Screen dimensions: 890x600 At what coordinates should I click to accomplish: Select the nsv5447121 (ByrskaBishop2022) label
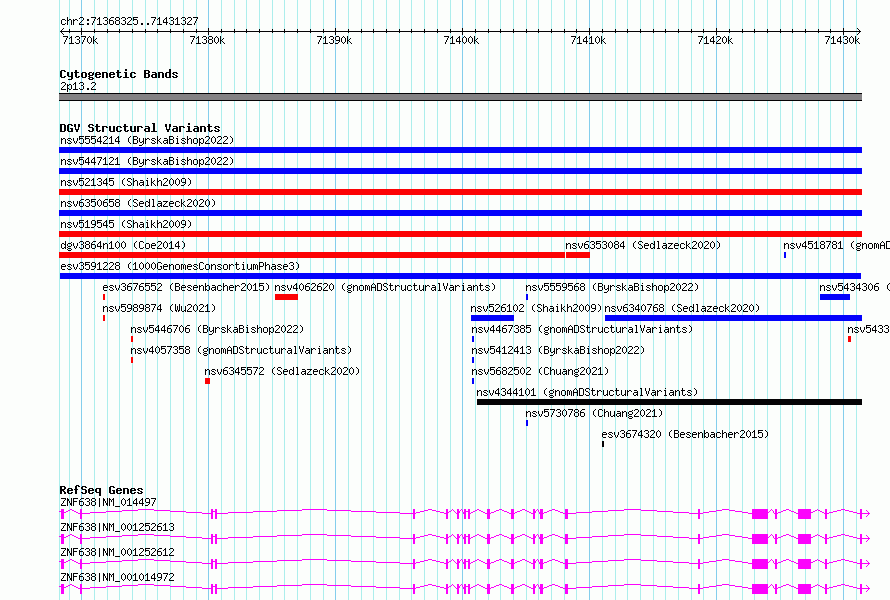[x=147, y=161]
